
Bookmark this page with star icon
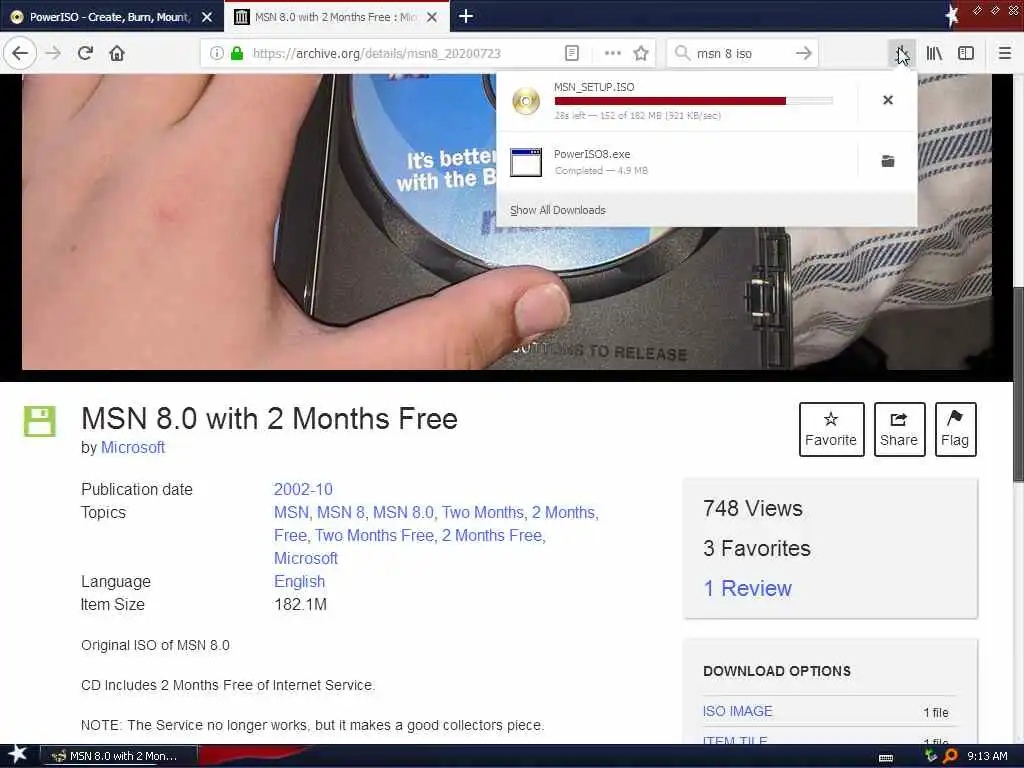[x=641, y=53]
